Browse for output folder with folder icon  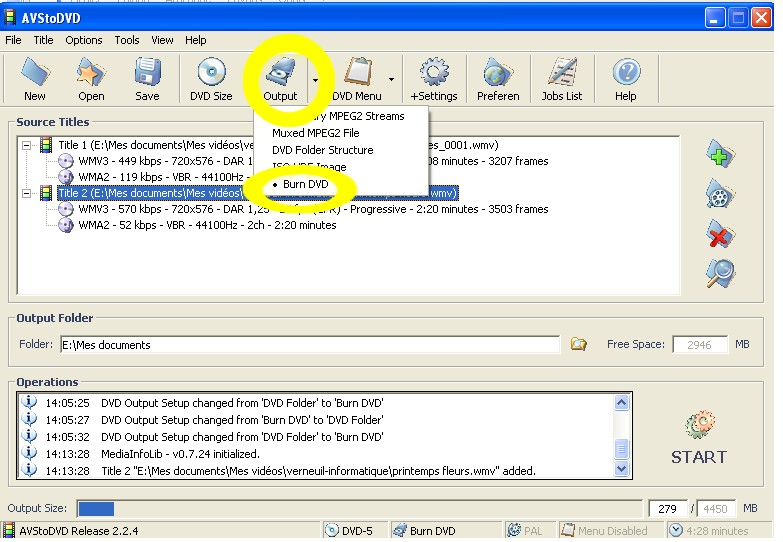coord(578,344)
